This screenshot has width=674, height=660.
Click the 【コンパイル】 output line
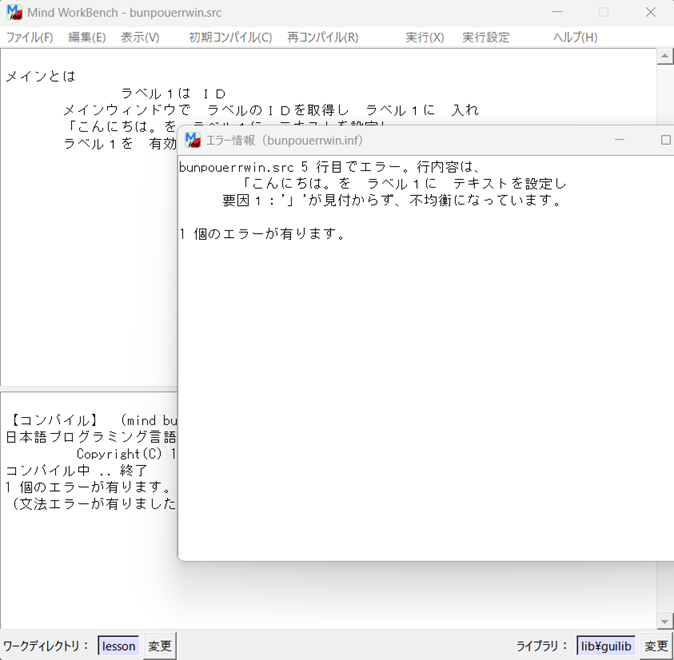(x=92, y=420)
